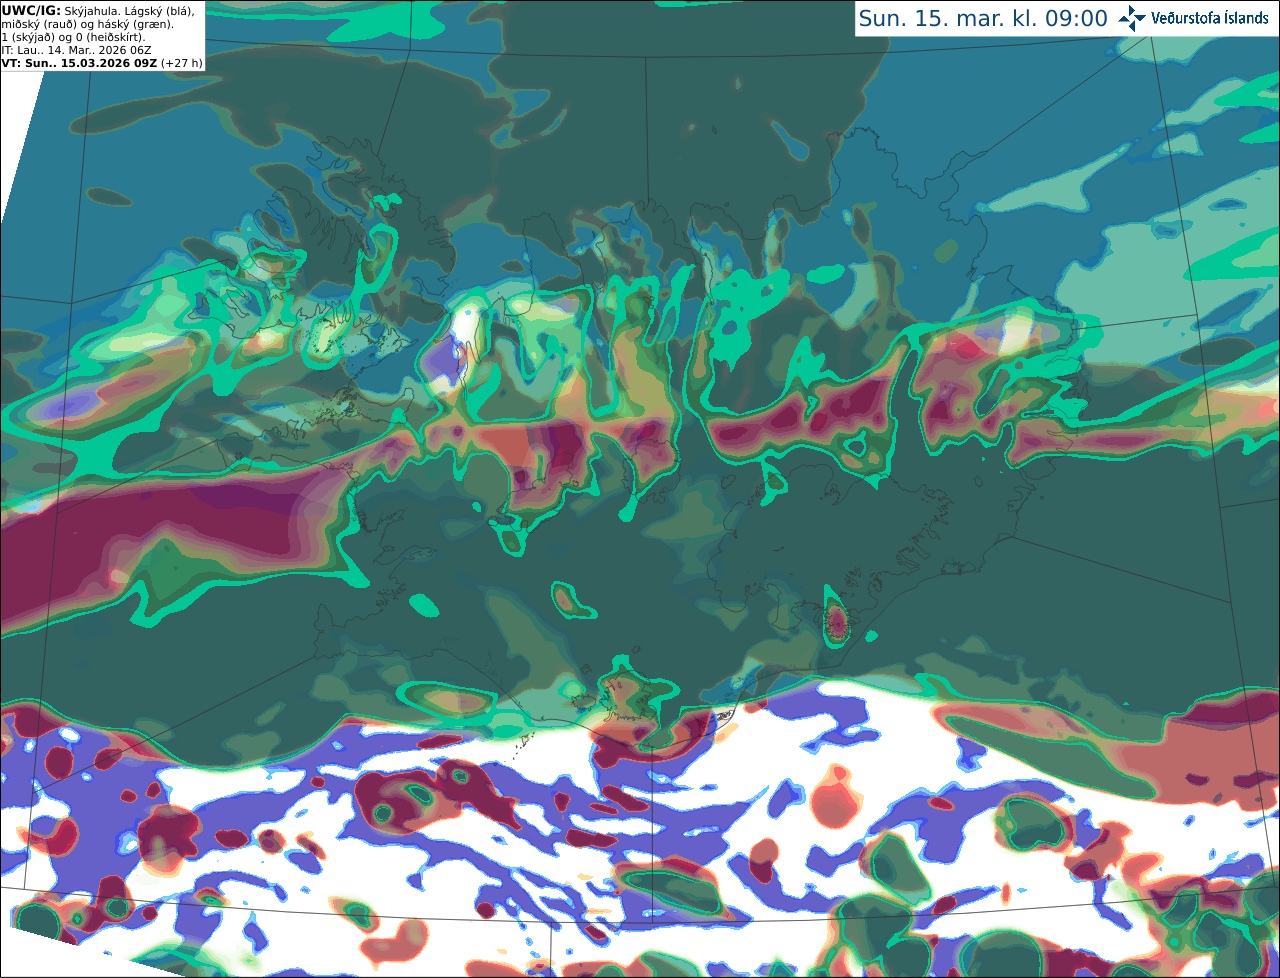Click the 'Veðurstofa Íslands' name text

(x=1210, y=18)
